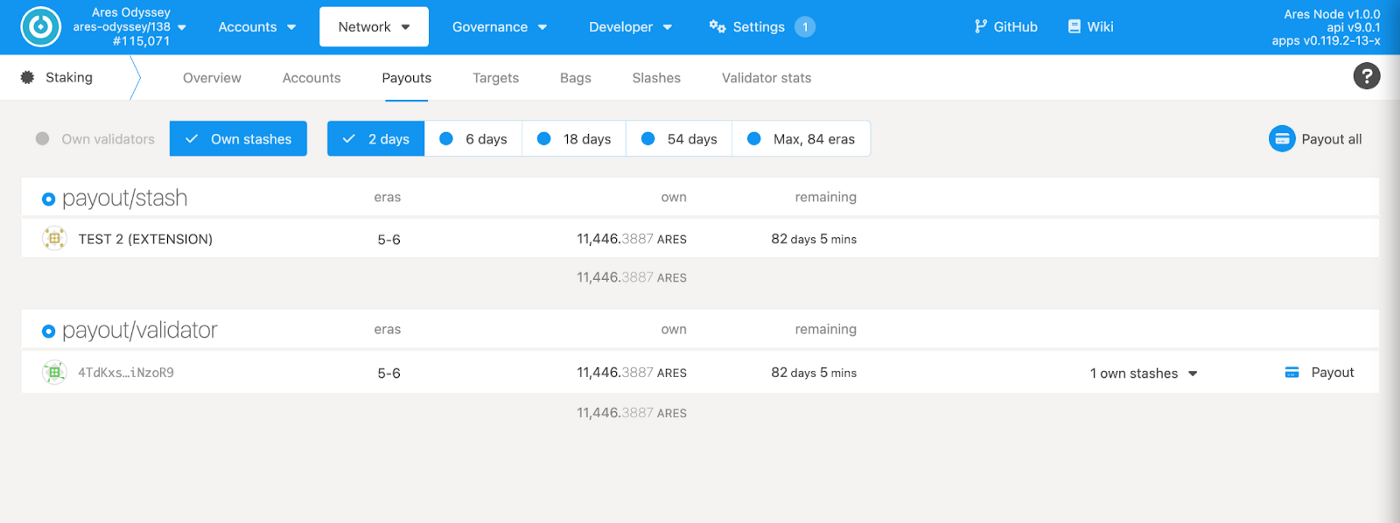Click the Payout all card icon
This screenshot has height=523, width=1400.
click(1282, 139)
